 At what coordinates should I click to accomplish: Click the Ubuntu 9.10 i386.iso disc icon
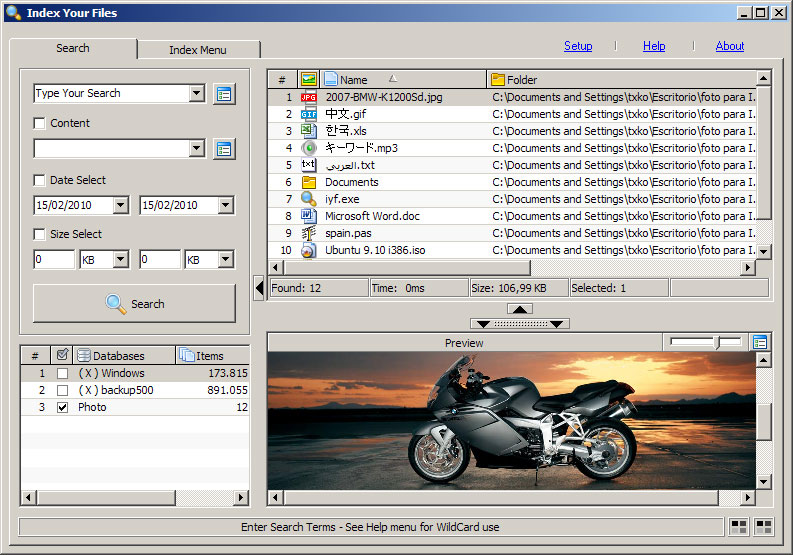point(309,250)
